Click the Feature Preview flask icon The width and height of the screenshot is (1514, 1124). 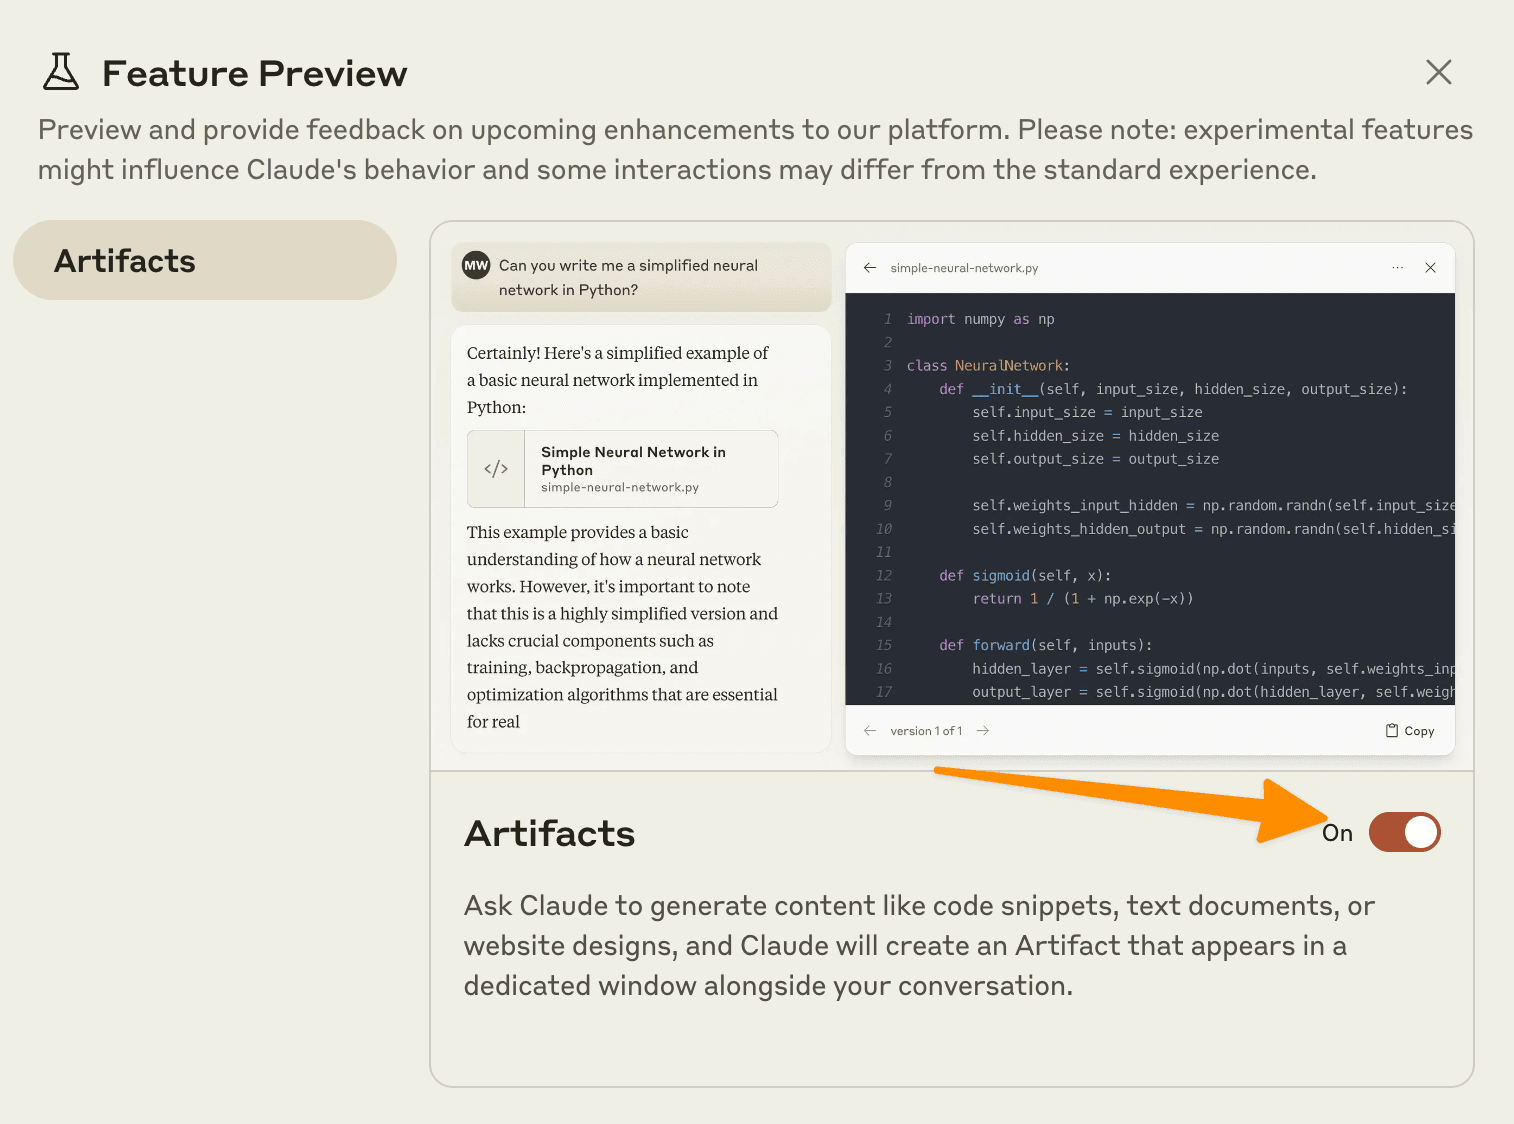60,72
